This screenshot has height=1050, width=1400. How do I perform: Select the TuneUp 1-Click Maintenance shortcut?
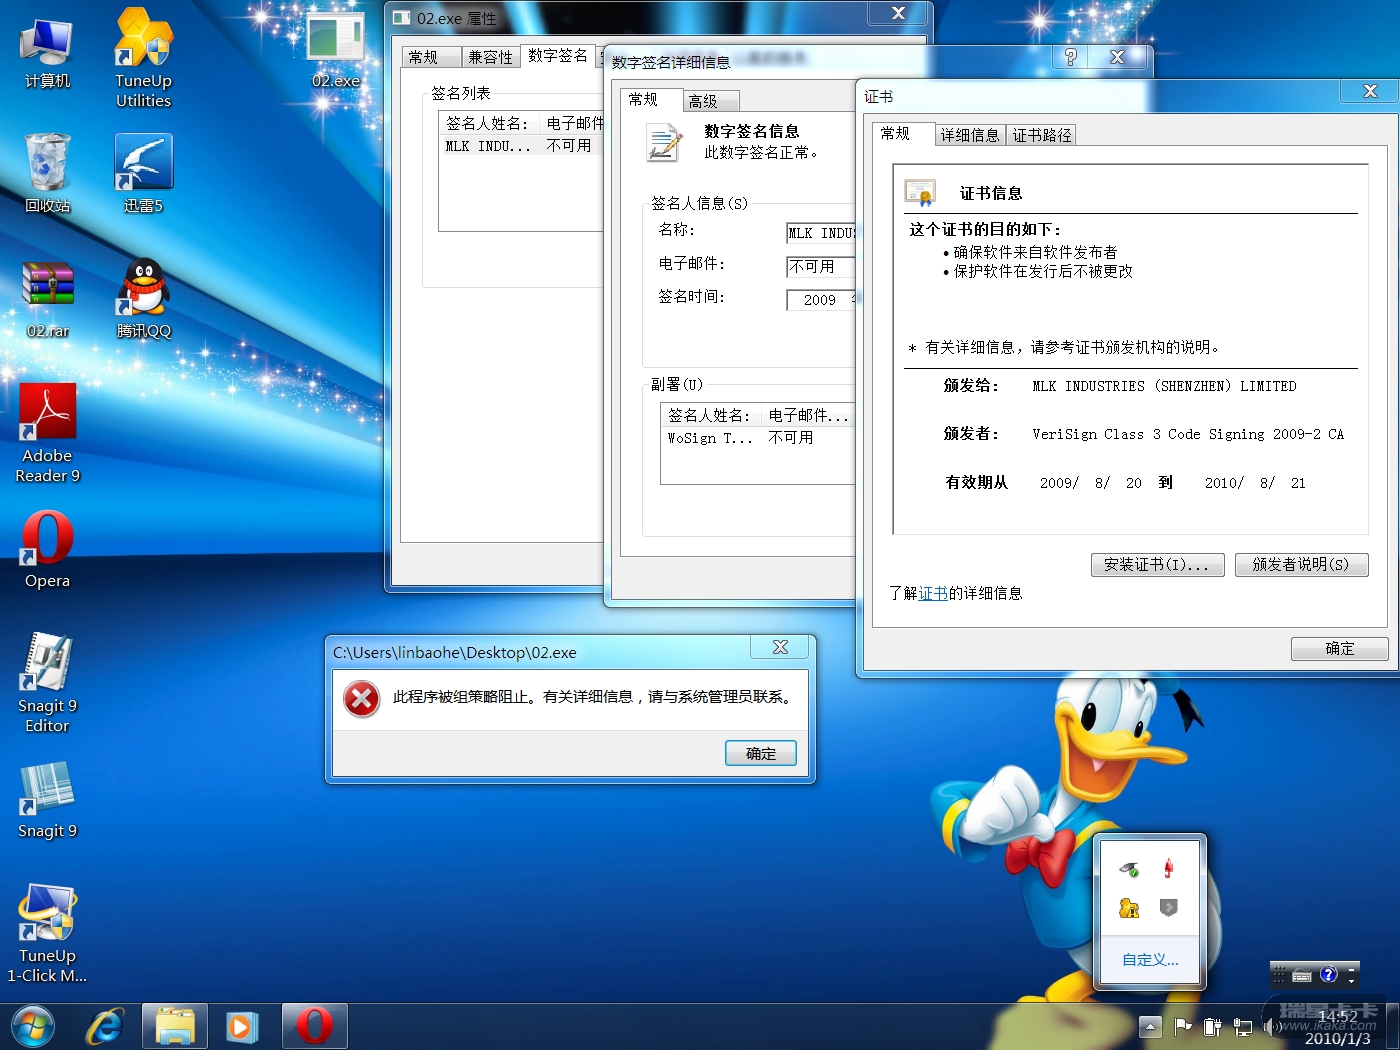click(x=47, y=934)
